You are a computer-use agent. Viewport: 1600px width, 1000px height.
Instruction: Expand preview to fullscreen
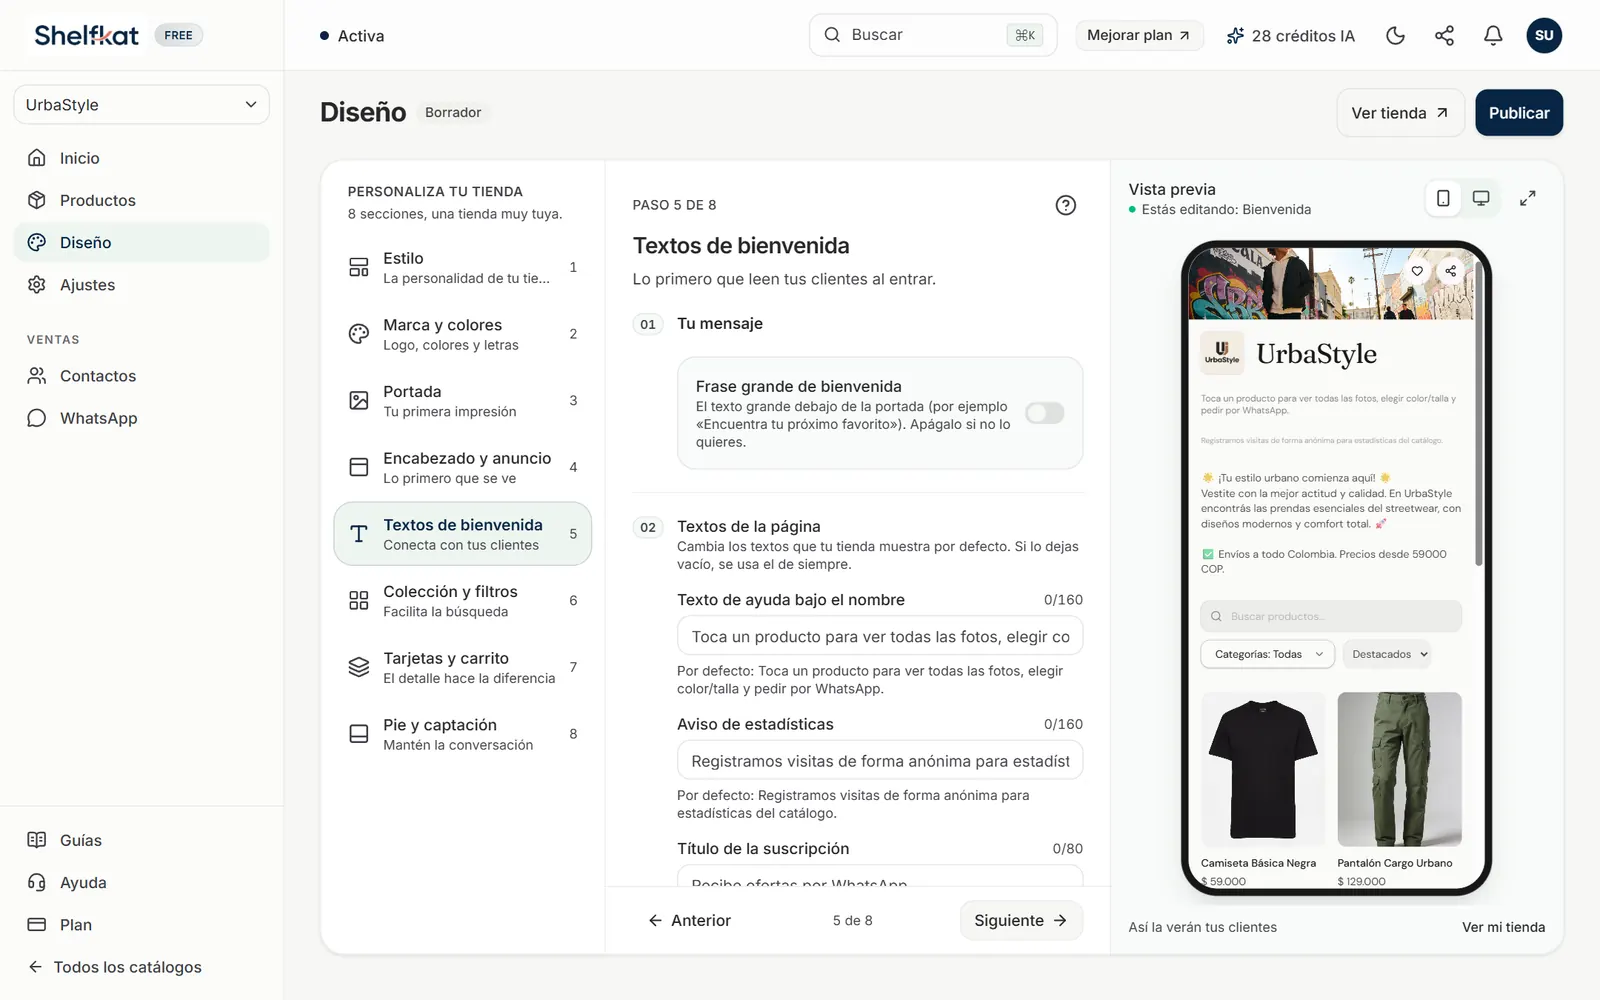click(1527, 199)
